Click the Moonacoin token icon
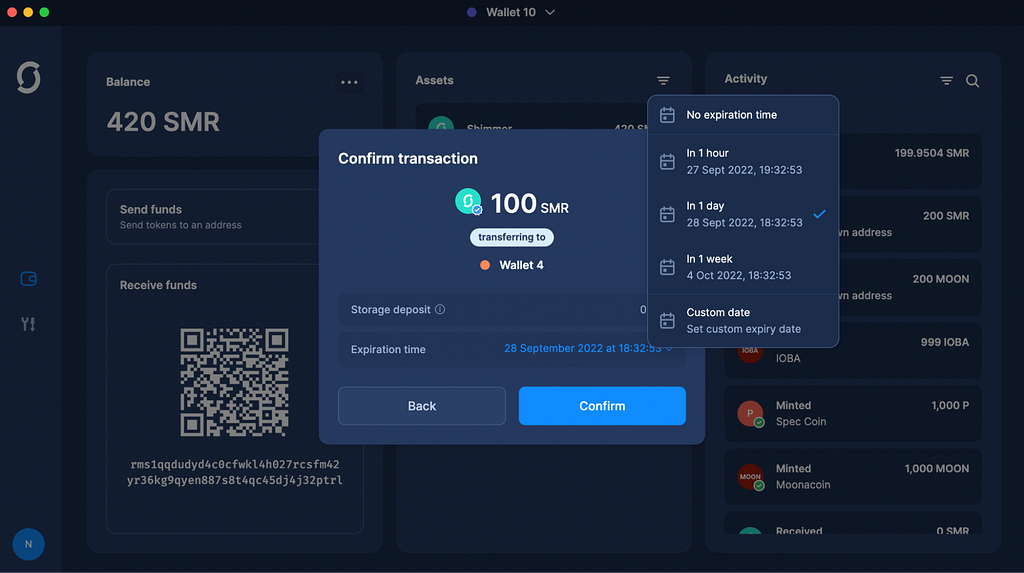1024x573 pixels. tap(750, 477)
